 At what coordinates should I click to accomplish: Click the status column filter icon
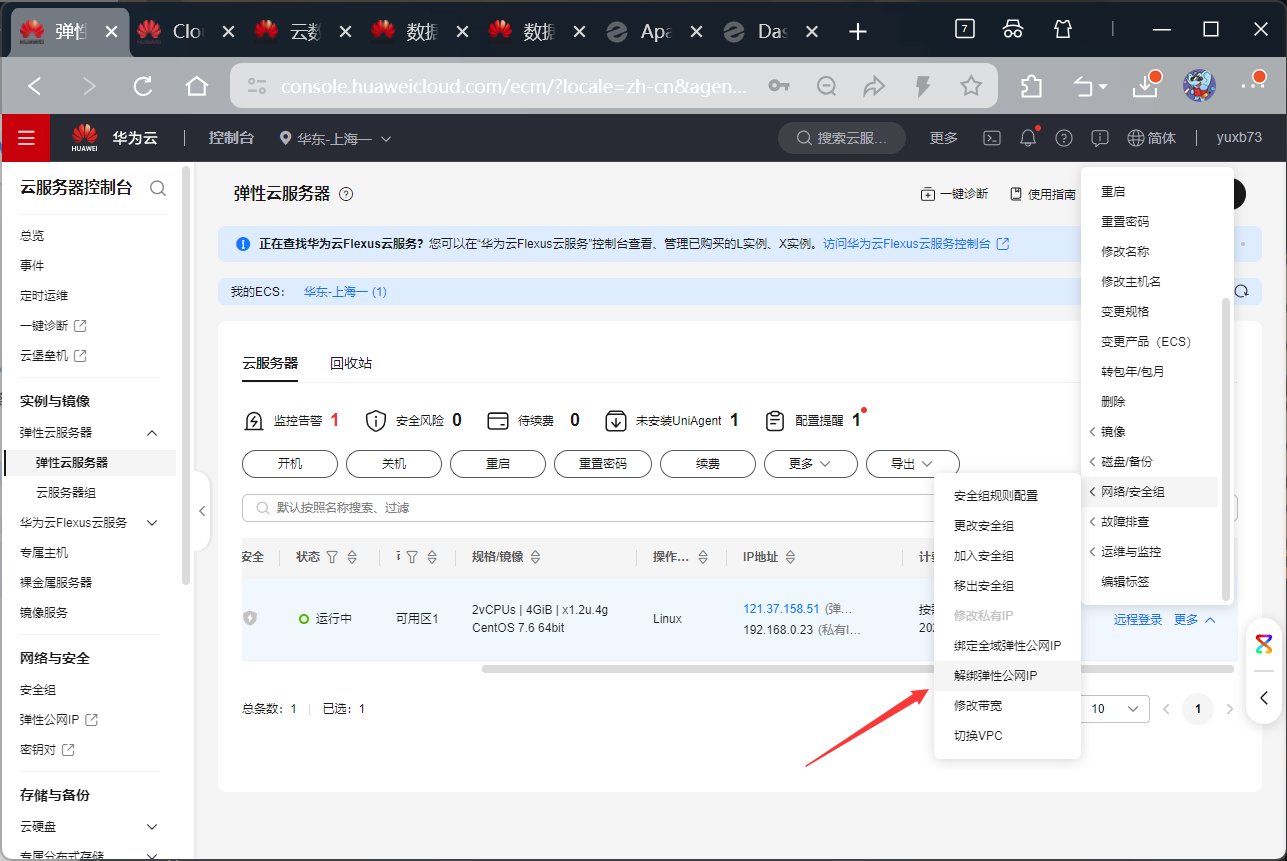click(333, 557)
